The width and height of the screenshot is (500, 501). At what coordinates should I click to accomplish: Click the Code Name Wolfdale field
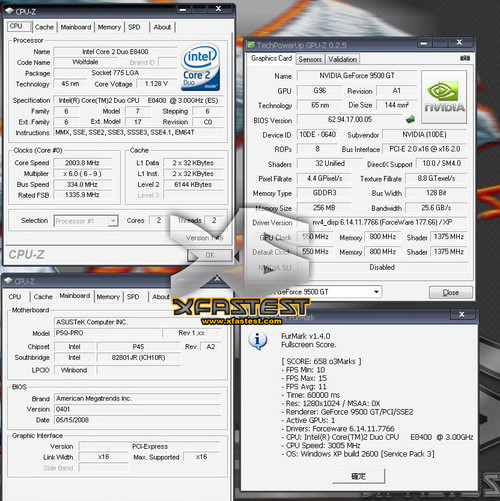click(x=85, y=62)
